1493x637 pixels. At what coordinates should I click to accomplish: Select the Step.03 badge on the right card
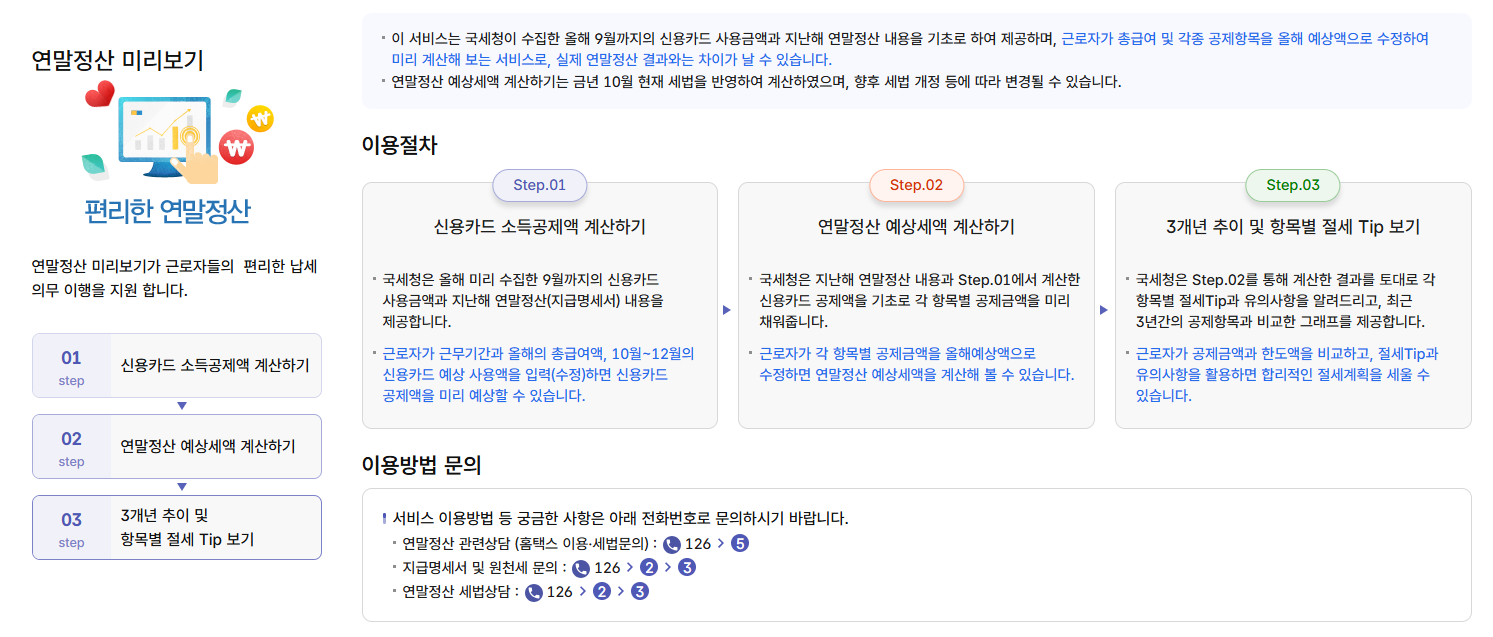click(x=1293, y=186)
